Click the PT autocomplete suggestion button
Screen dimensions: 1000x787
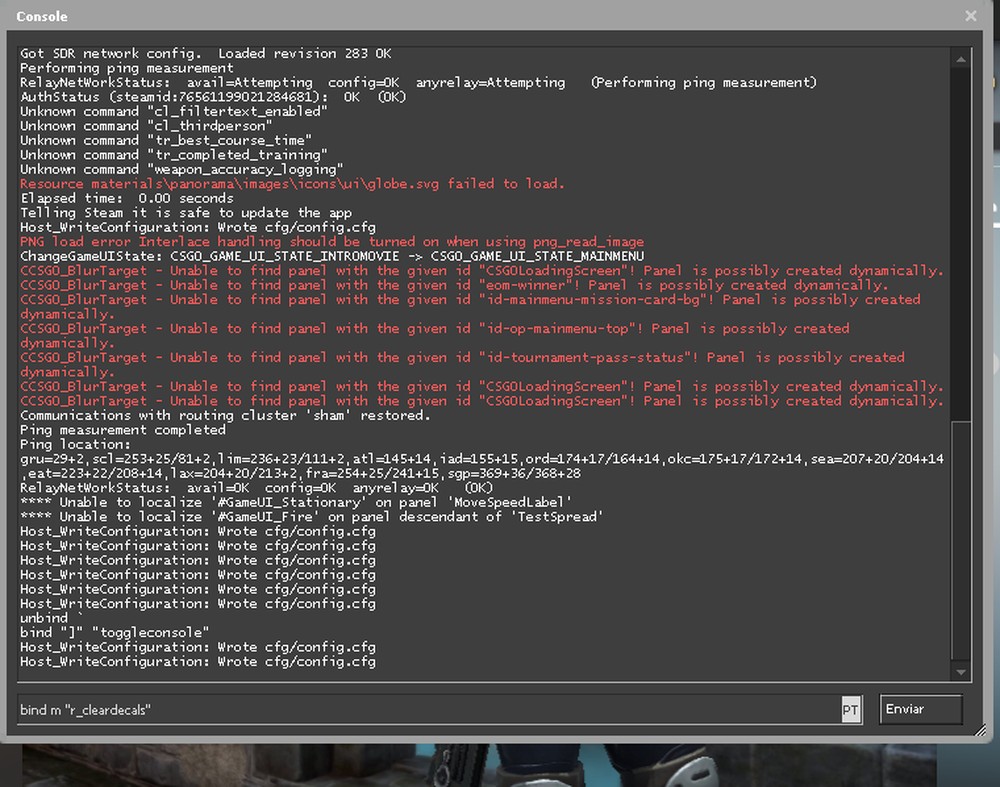(x=851, y=709)
